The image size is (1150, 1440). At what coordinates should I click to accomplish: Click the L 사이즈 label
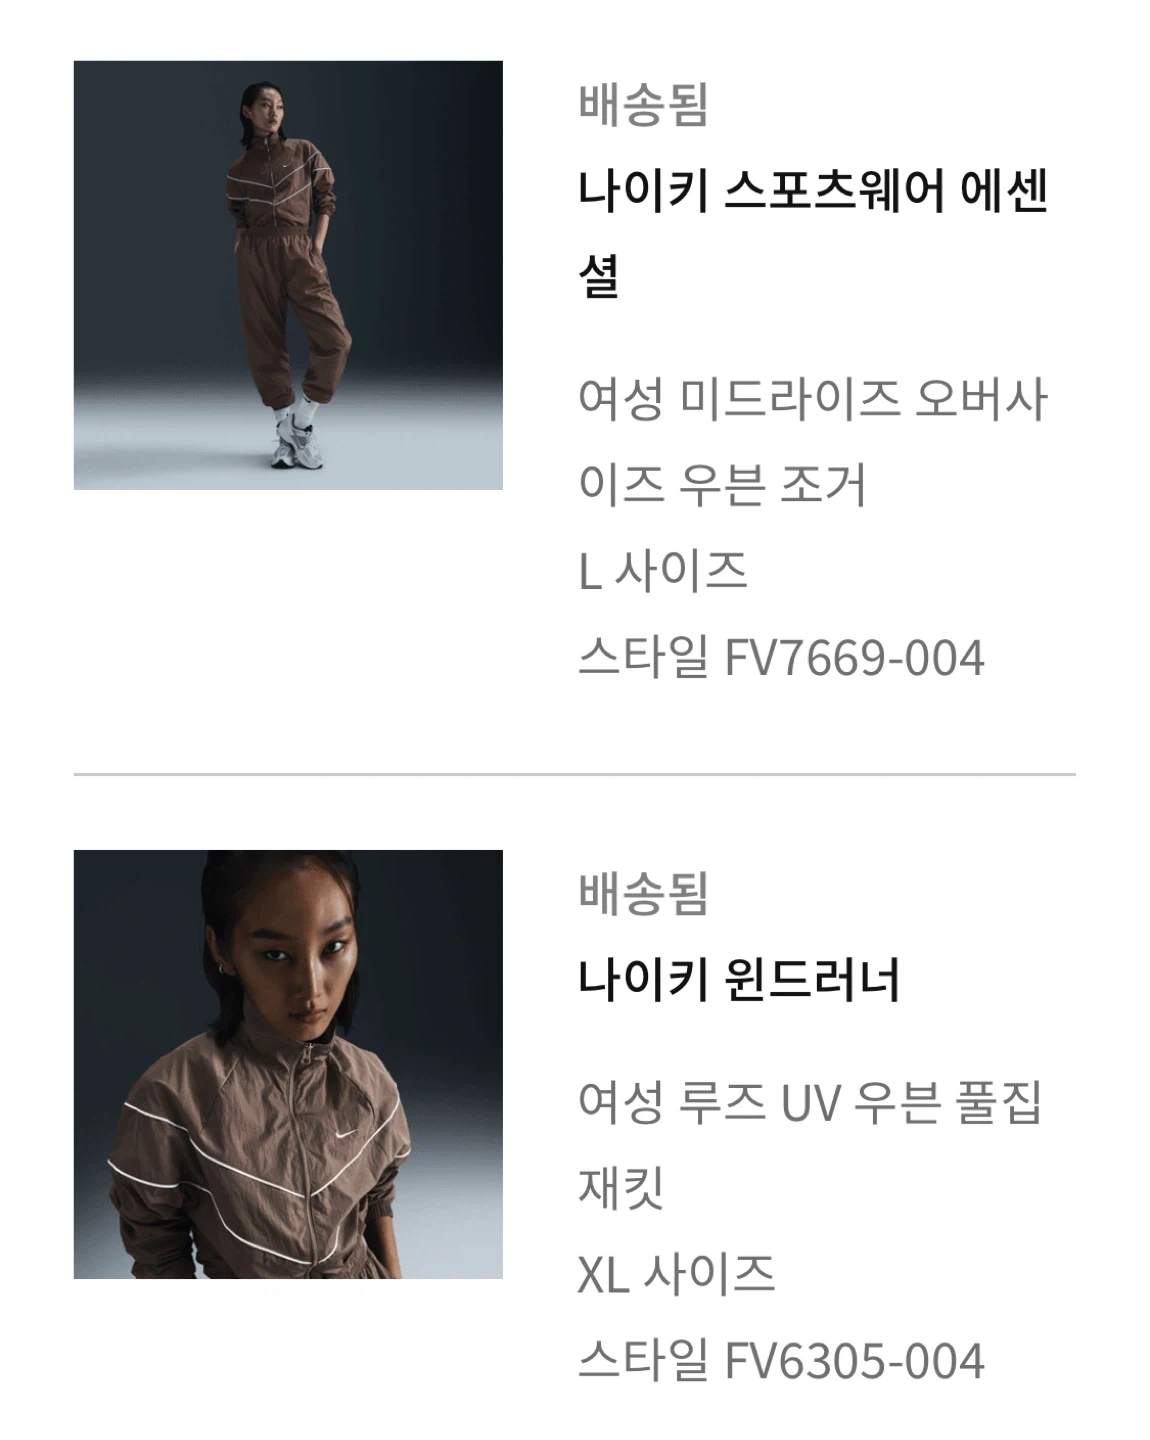(x=663, y=572)
